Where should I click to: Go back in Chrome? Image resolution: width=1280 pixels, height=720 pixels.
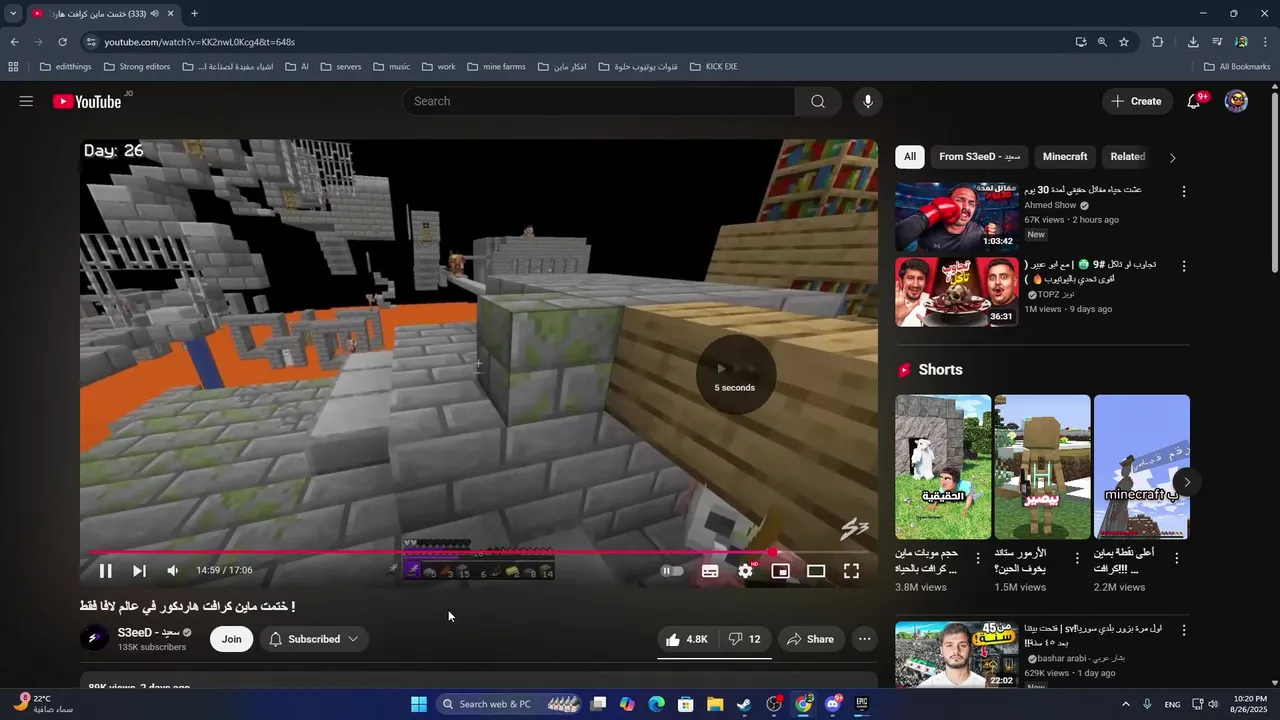[x=14, y=42]
